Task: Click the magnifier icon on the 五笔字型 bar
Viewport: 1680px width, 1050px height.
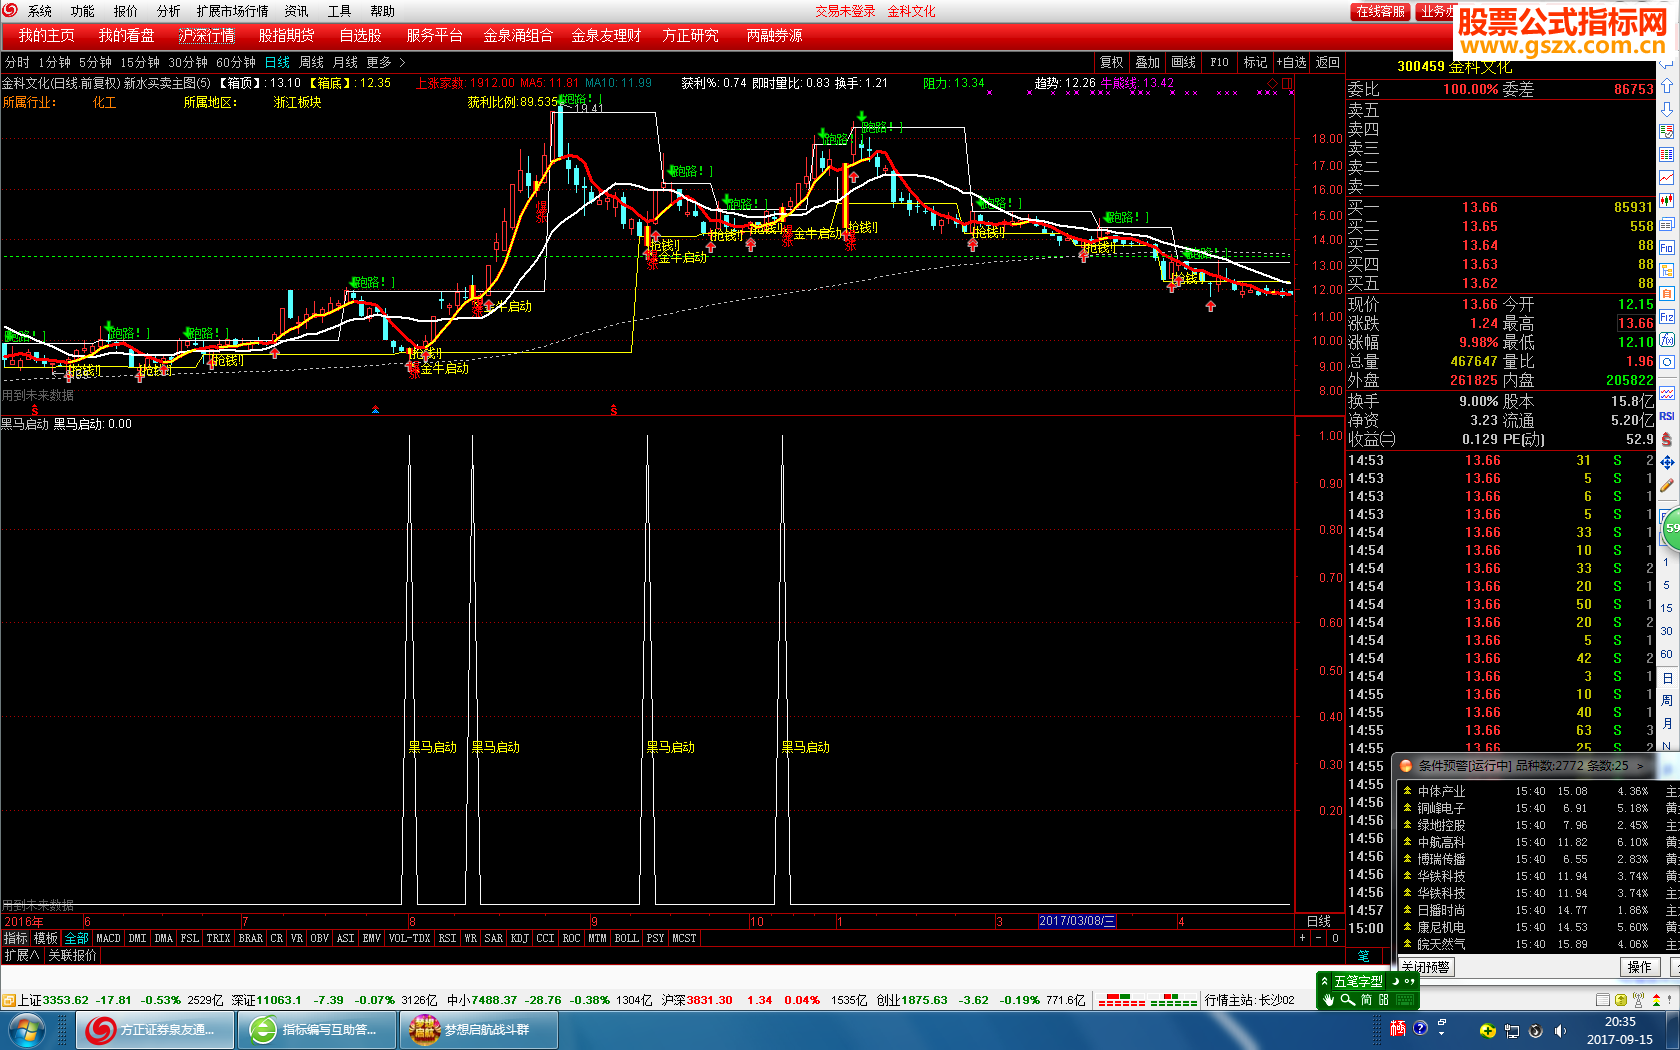Action: coord(1347,1000)
